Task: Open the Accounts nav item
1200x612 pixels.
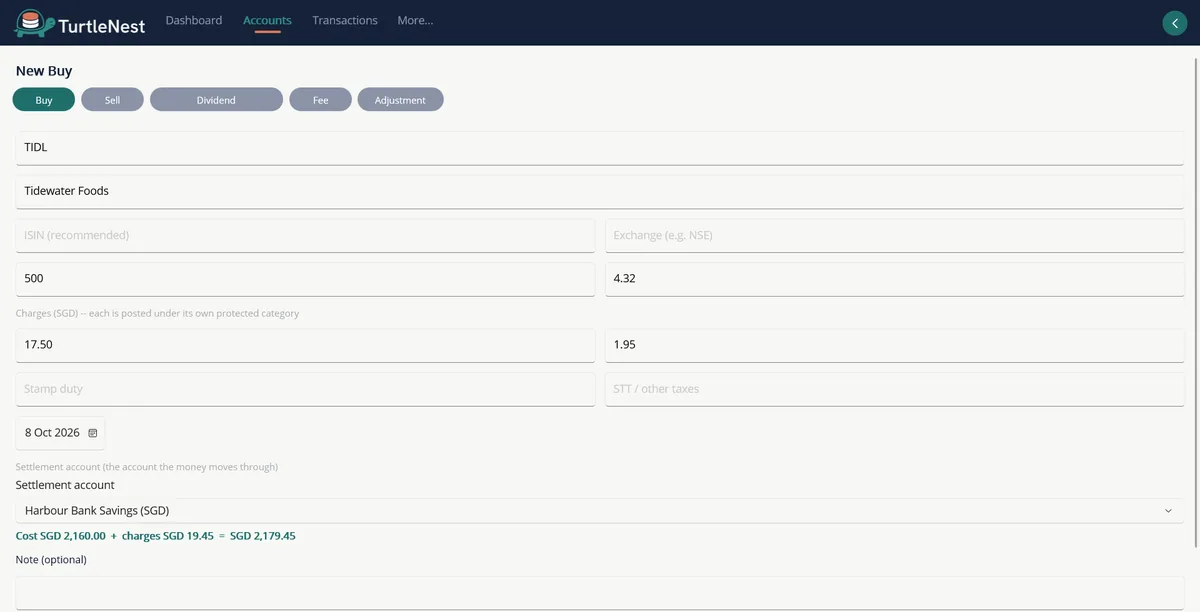Action: coord(267,20)
